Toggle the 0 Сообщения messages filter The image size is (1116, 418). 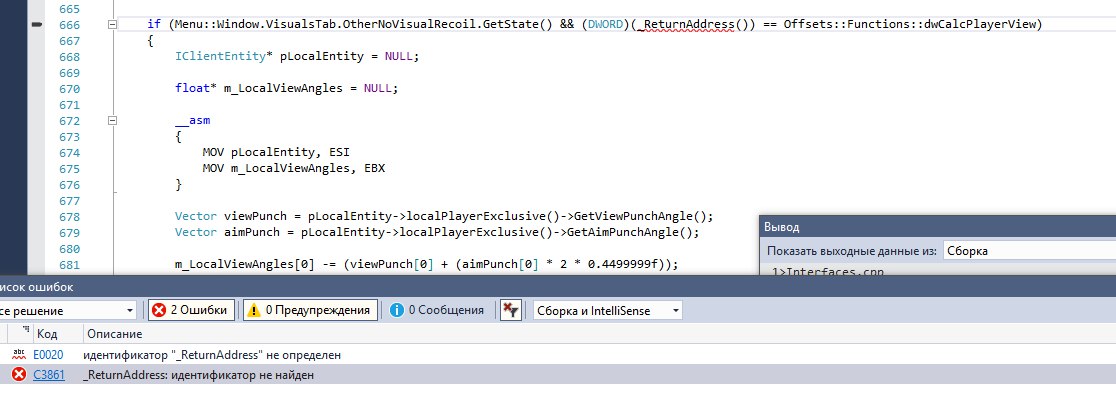[437, 310]
